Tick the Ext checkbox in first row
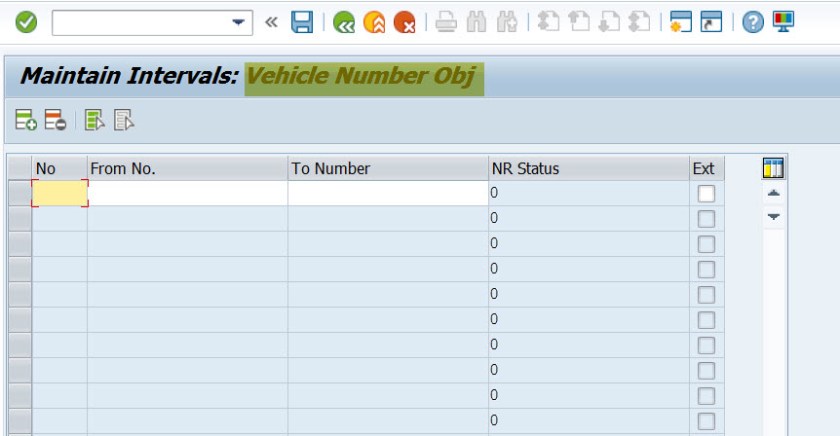Image resolution: width=840 pixels, height=436 pixels. [x=706, y=193]
